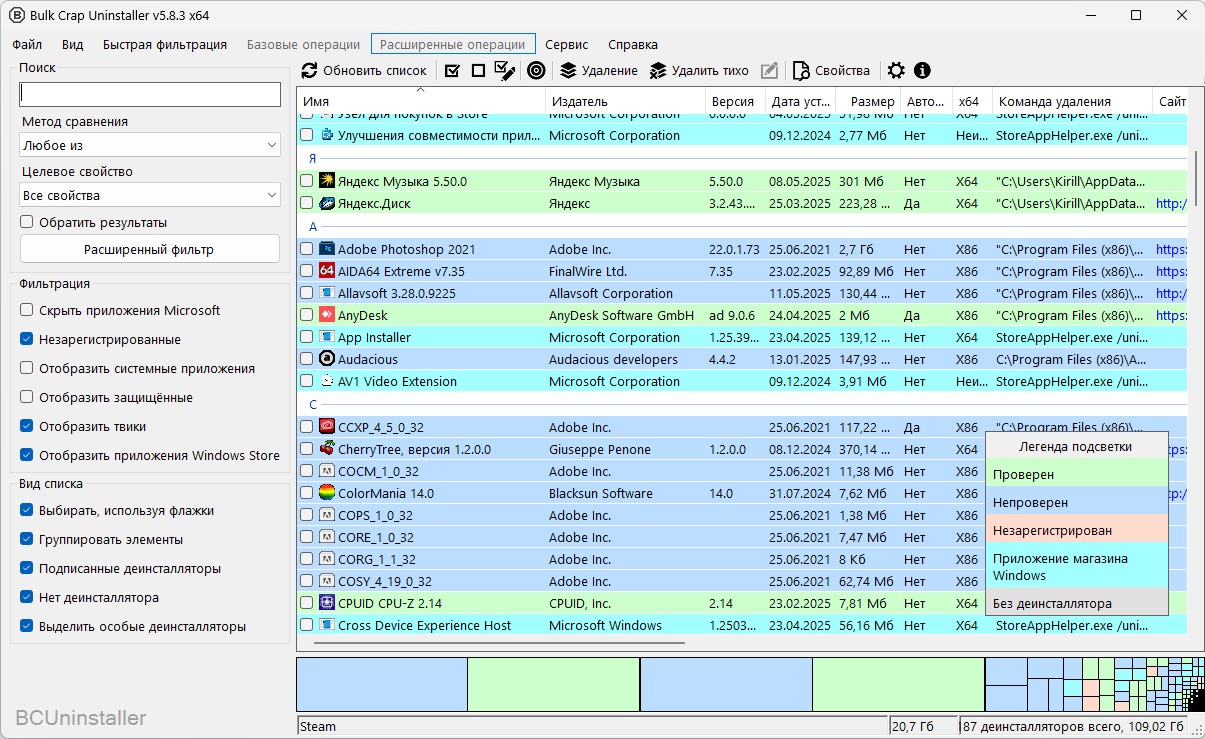1205x739 pixels.
Task: Focus the Поиск search input field
Action: [x=150, y=94]
